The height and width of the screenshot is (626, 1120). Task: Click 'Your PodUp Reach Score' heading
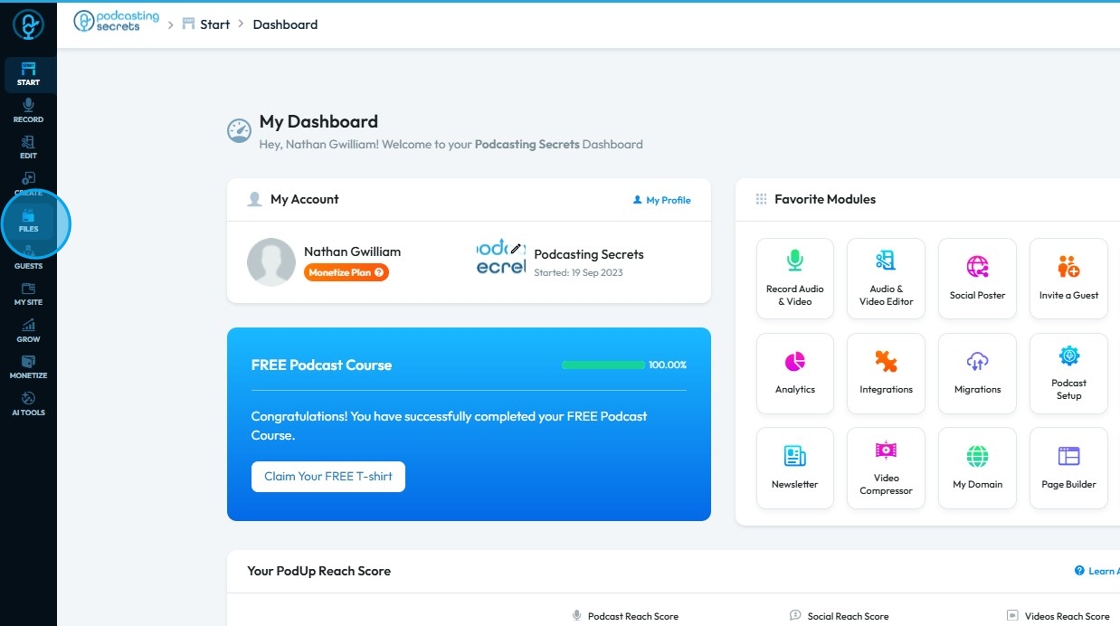[x=319, y=571]
